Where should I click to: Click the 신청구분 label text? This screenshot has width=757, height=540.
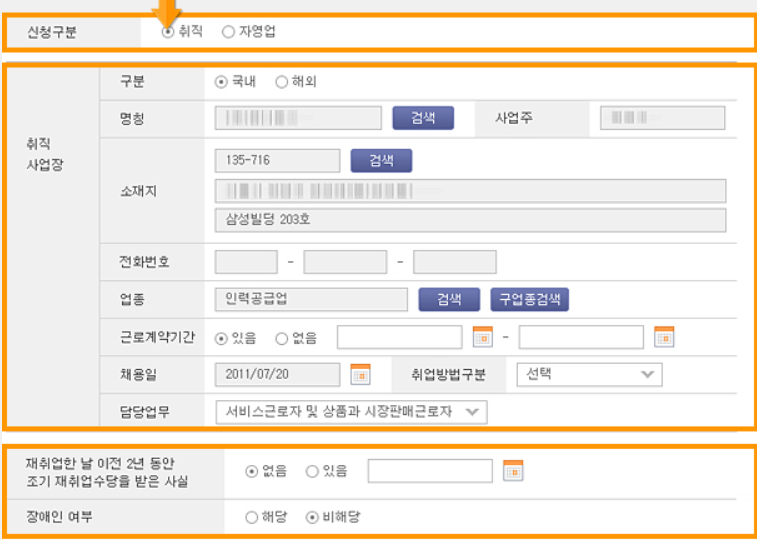click(52, 33)
